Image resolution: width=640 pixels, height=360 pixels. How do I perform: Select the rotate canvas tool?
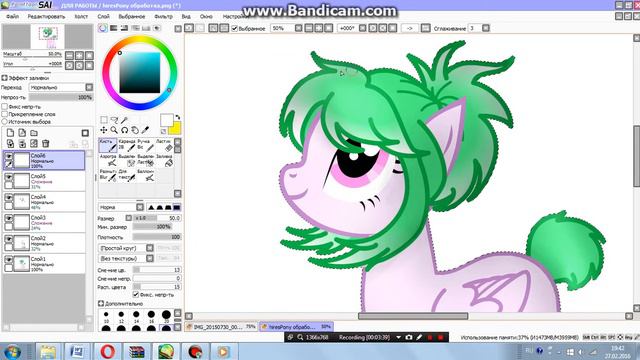point(124,130)
